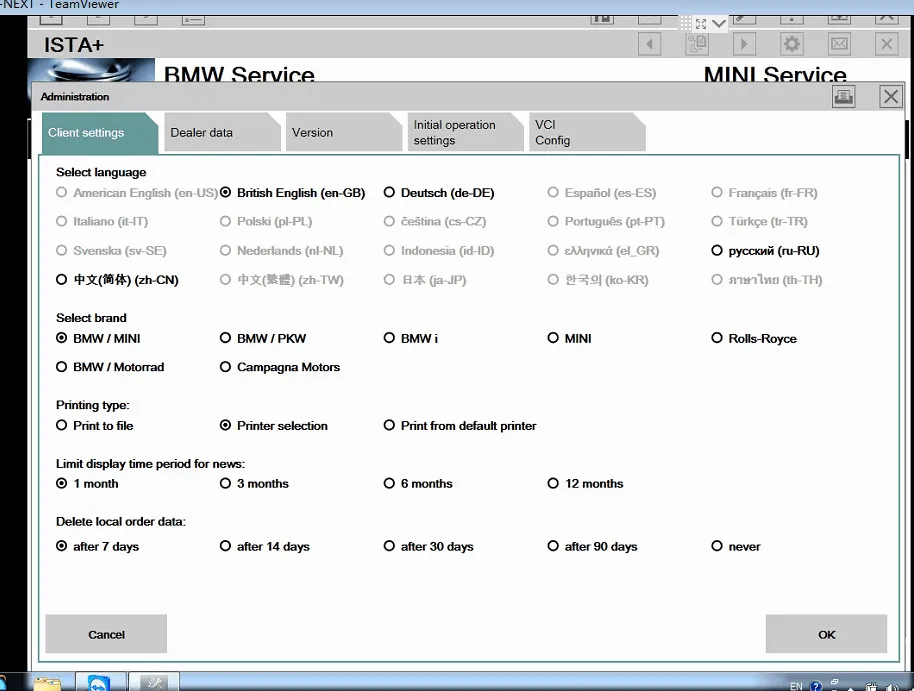
Task: Click the ISTA+ title text
Action: pyautogui.click(x=73, y=45)
